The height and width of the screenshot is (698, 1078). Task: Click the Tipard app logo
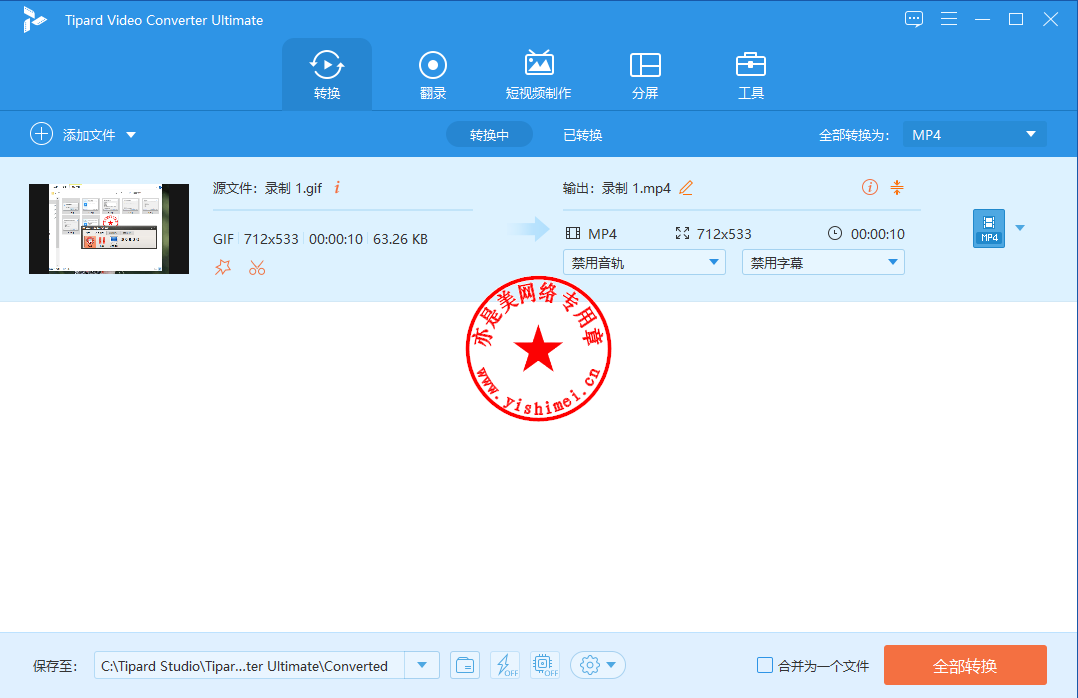click(x=34, y=19)
